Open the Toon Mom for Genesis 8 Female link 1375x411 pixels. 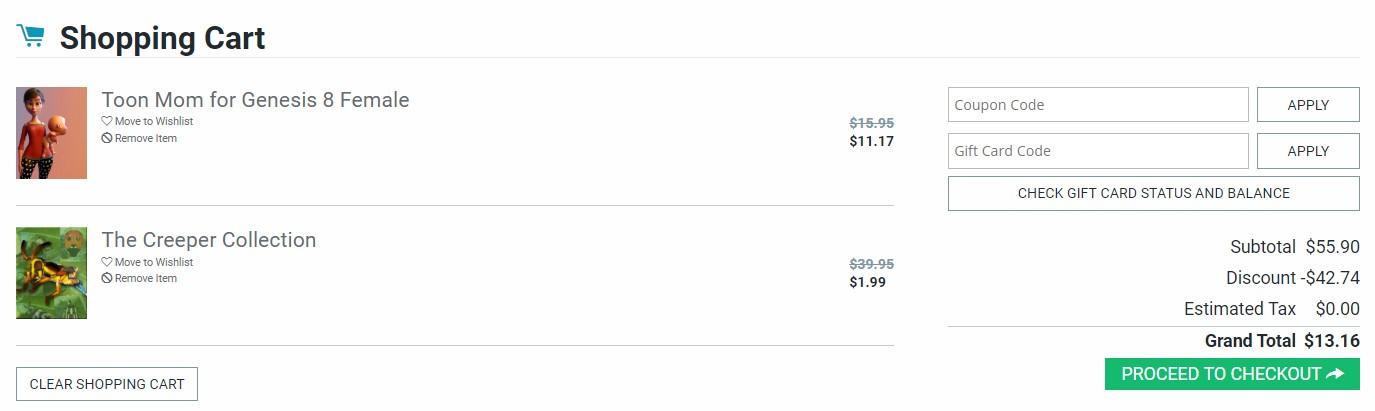(255, 100)
